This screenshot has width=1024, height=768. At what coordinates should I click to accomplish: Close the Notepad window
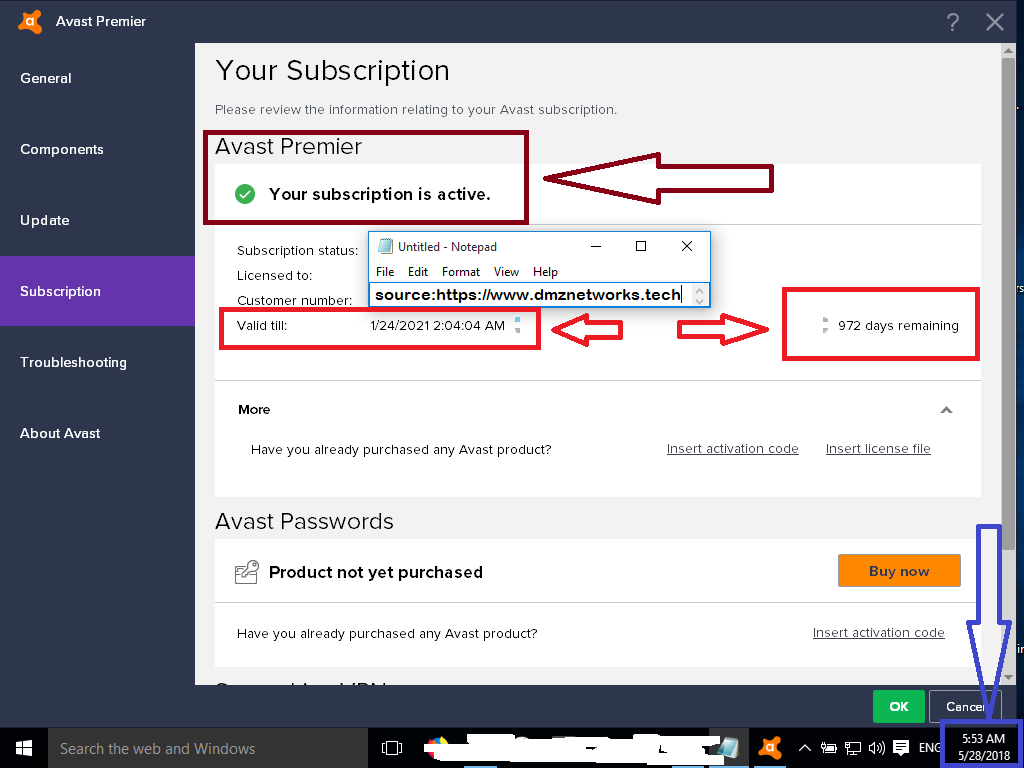coord(687,246)
